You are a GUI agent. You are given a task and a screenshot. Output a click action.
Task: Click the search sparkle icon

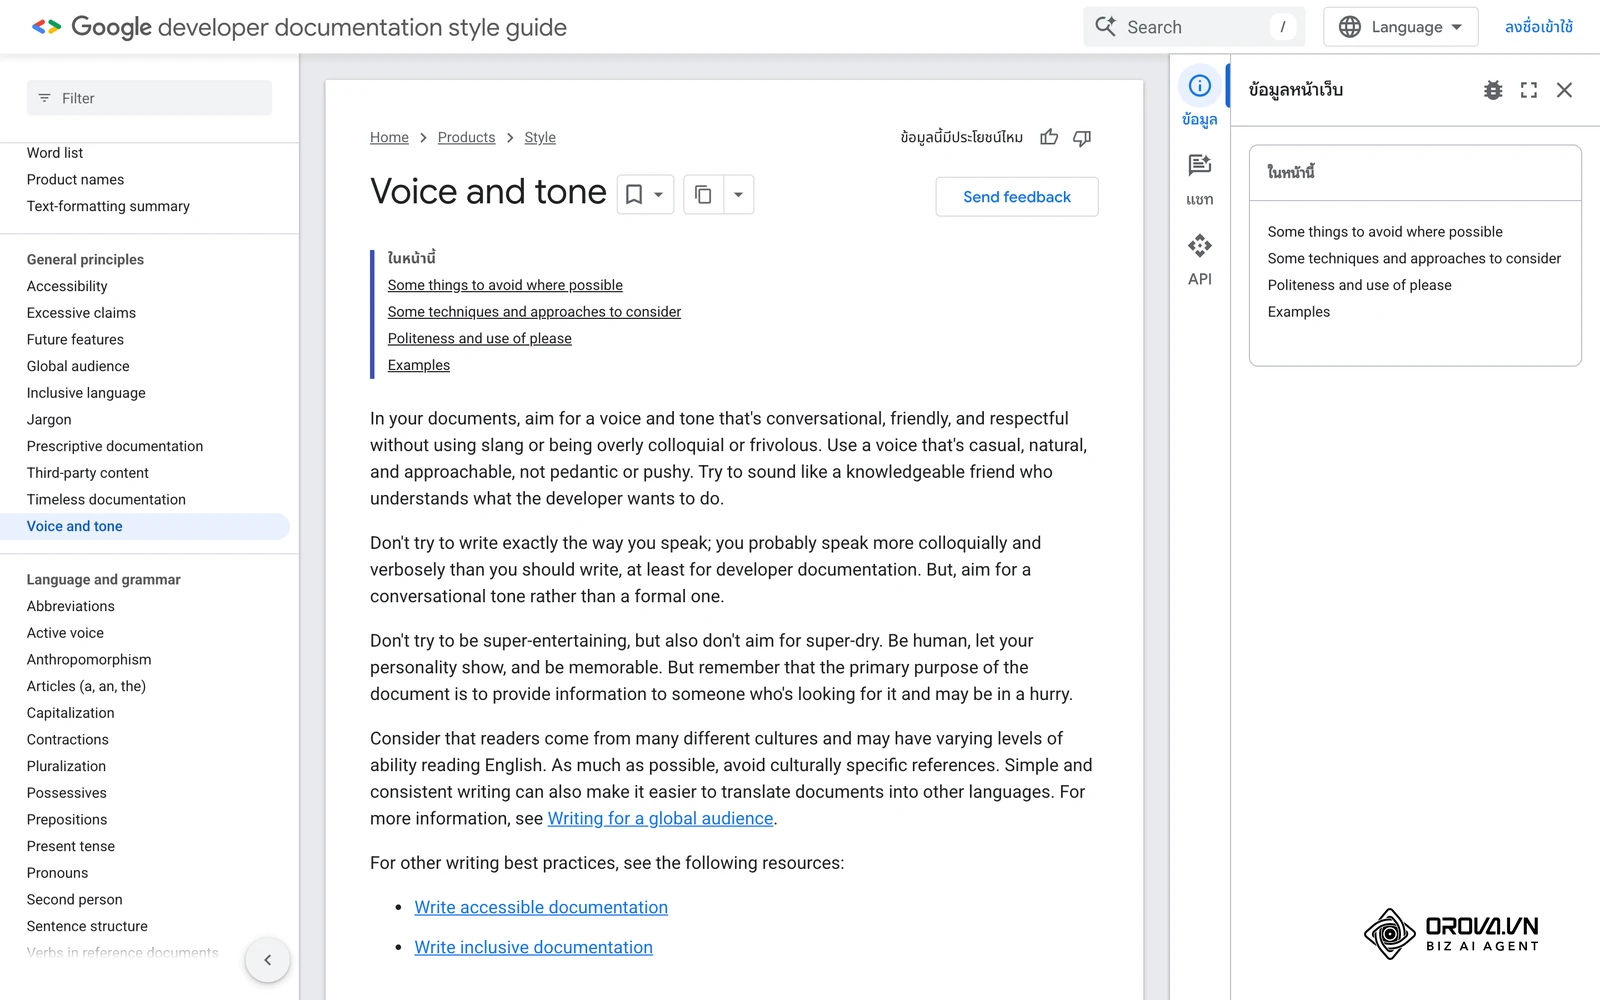[x=1106, y=26]
